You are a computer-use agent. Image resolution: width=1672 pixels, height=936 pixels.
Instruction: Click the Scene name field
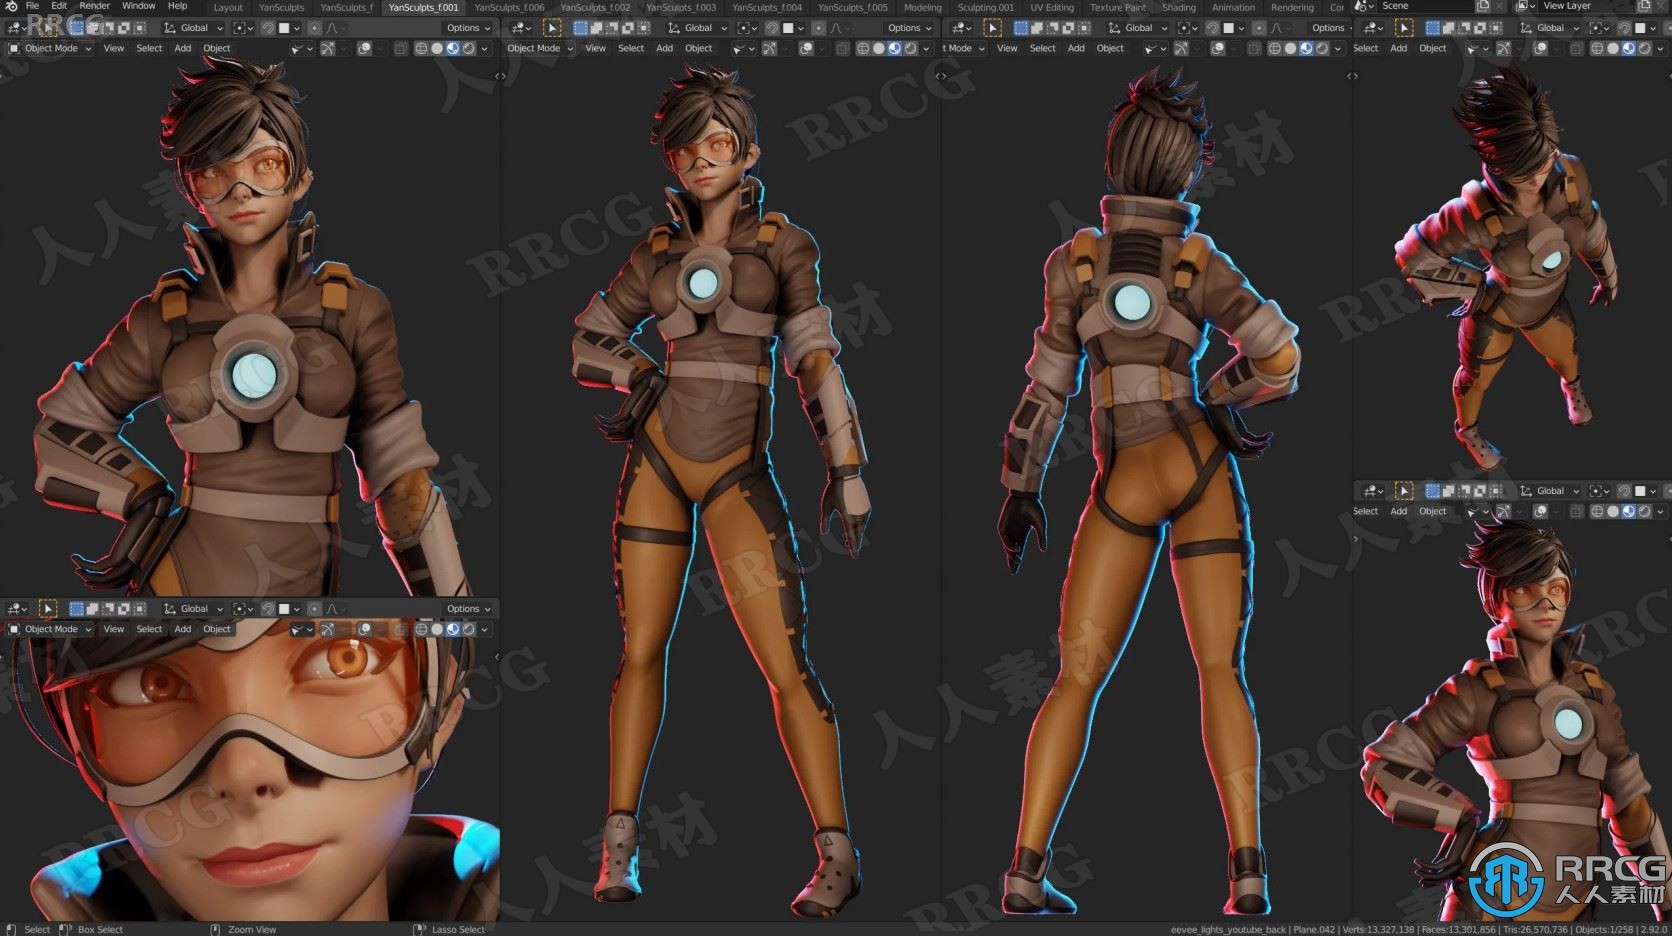pyautogui.click(x=1424, y=6)
